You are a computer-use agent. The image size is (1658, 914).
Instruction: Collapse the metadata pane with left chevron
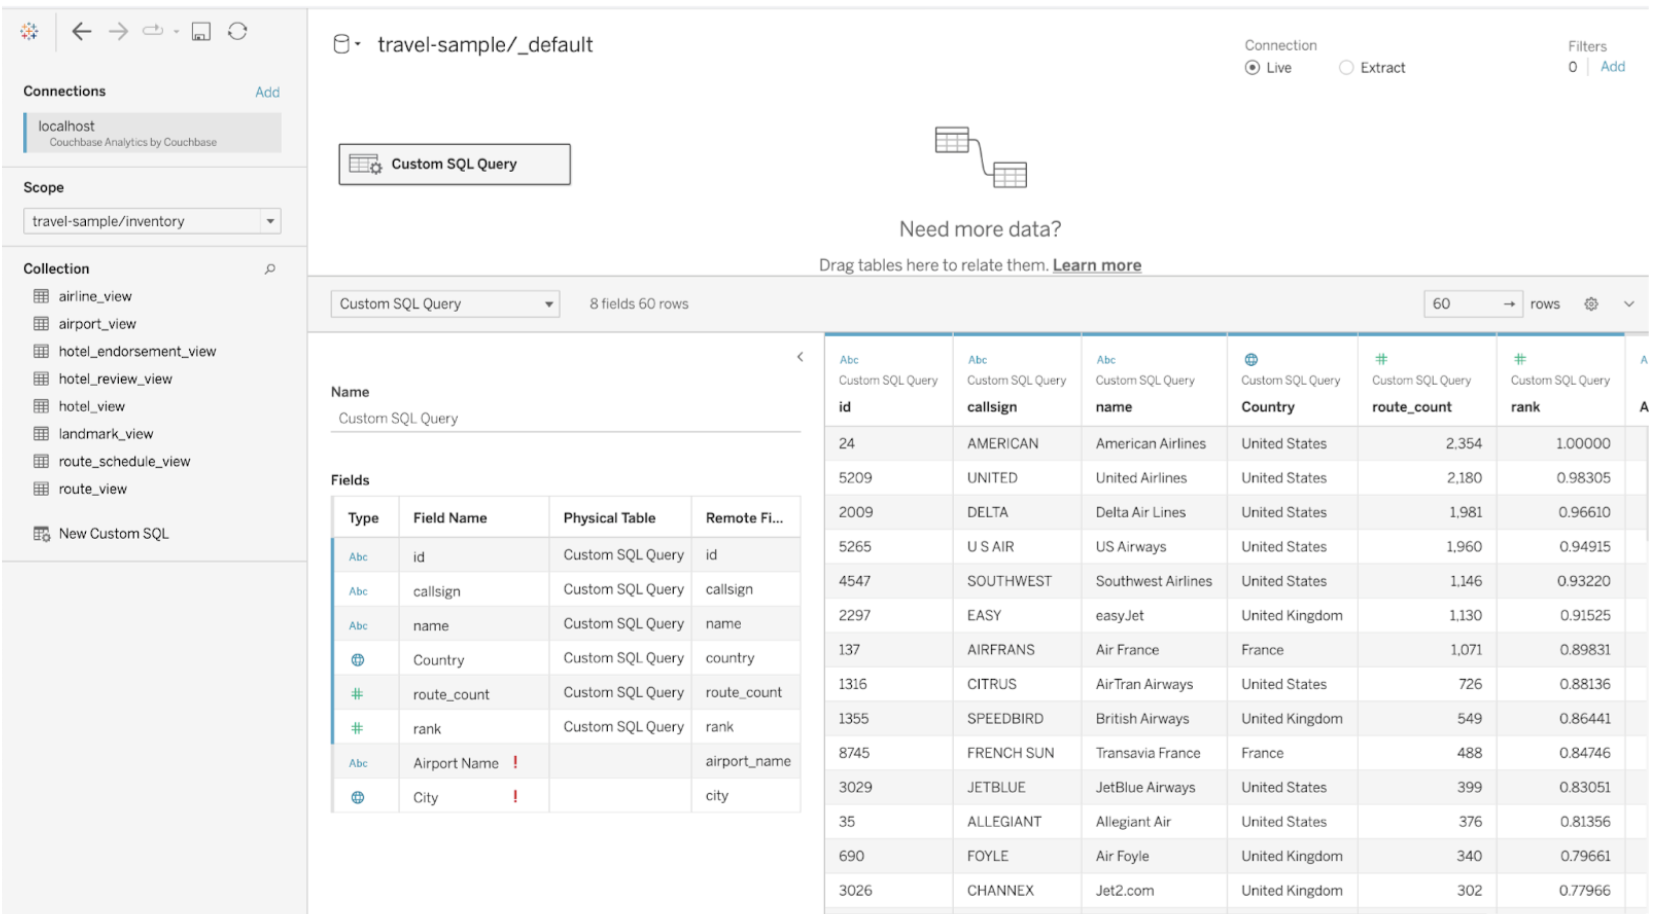click(x=800, y=357)
